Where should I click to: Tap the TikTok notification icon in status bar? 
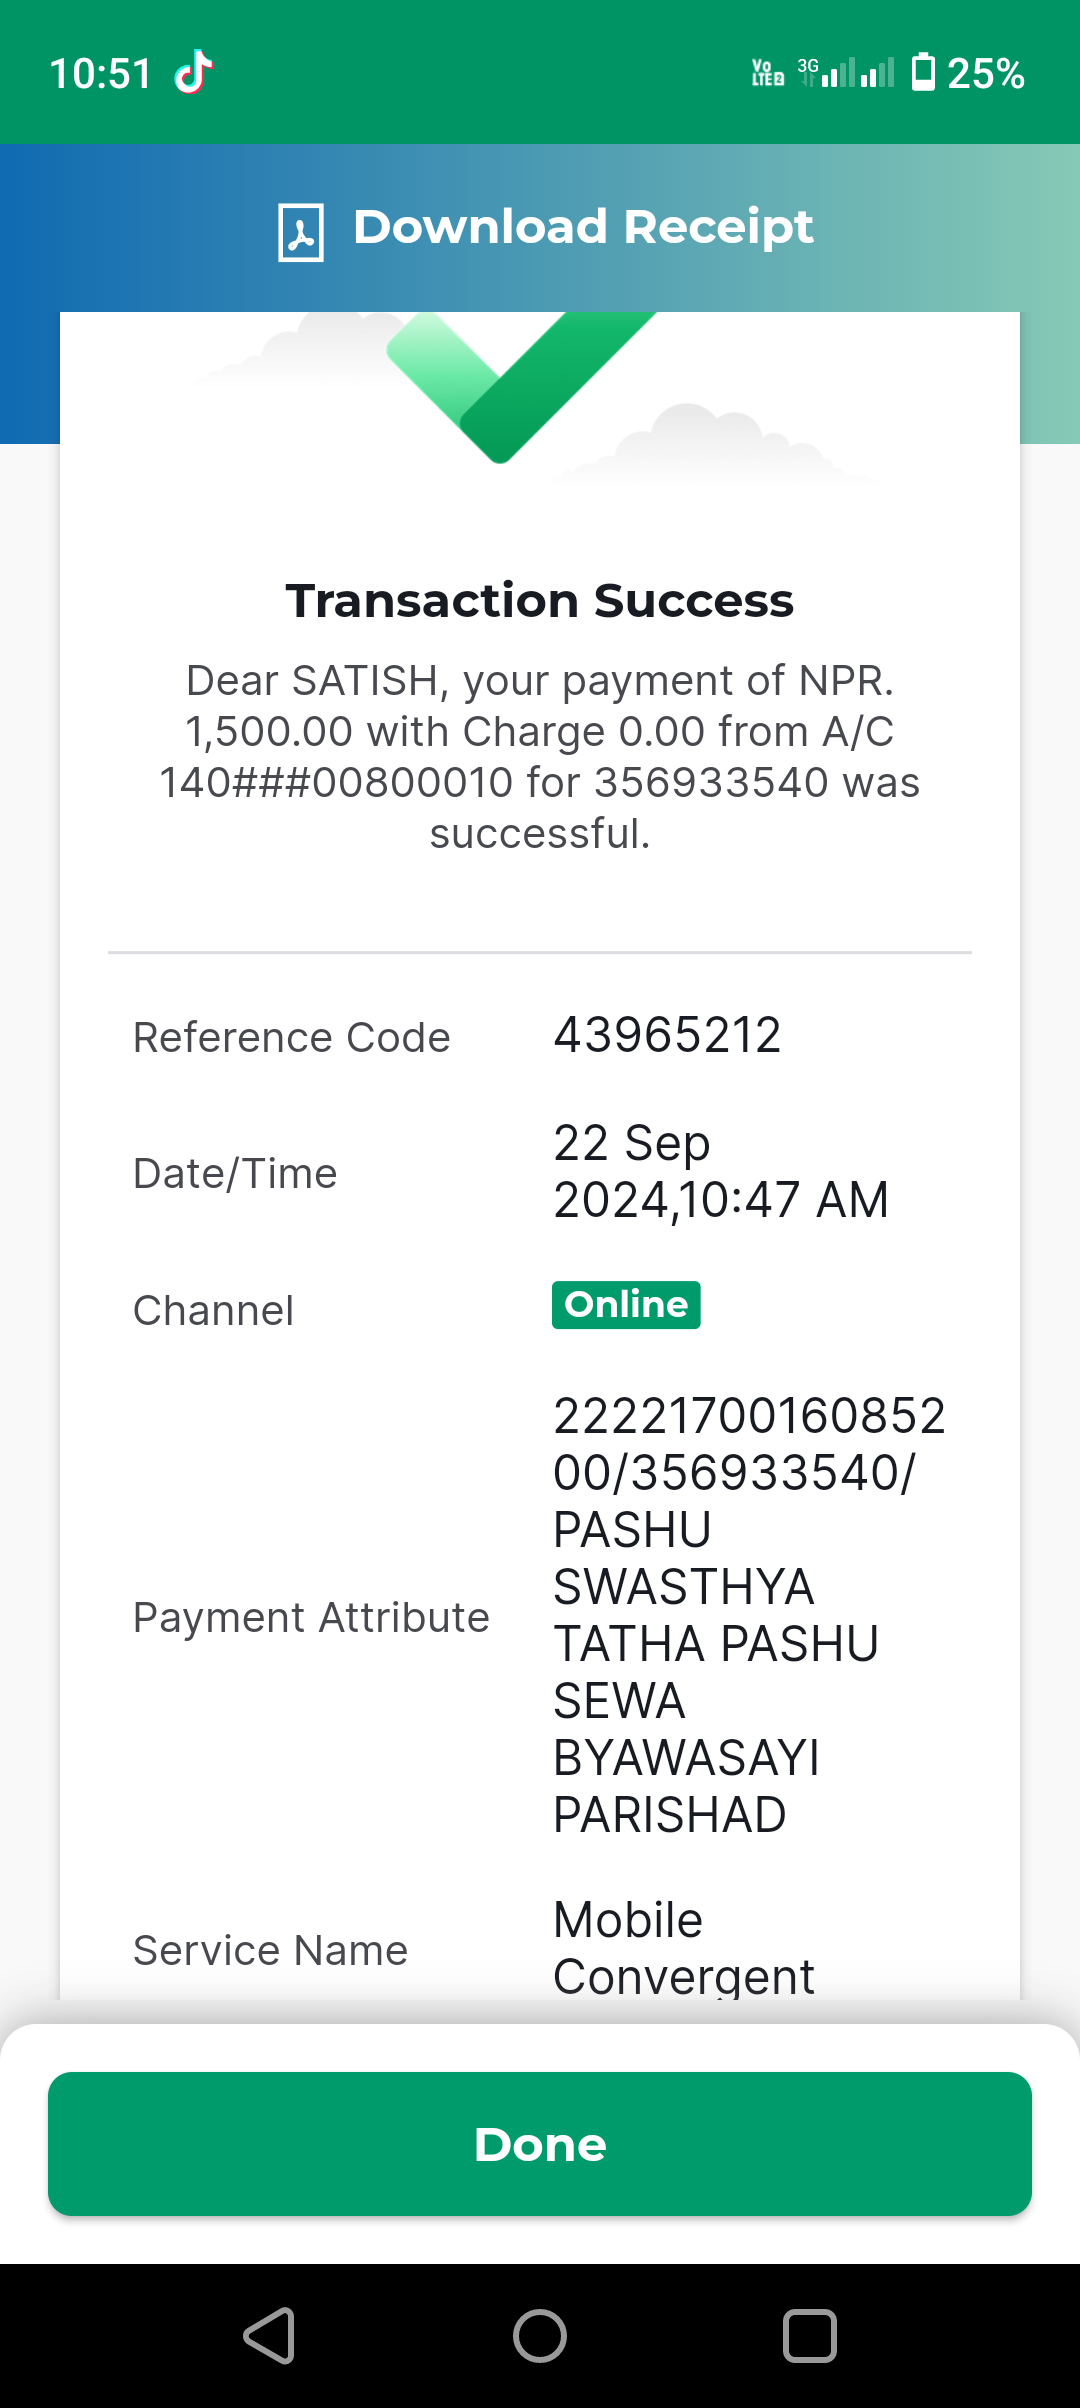(193, 72)
